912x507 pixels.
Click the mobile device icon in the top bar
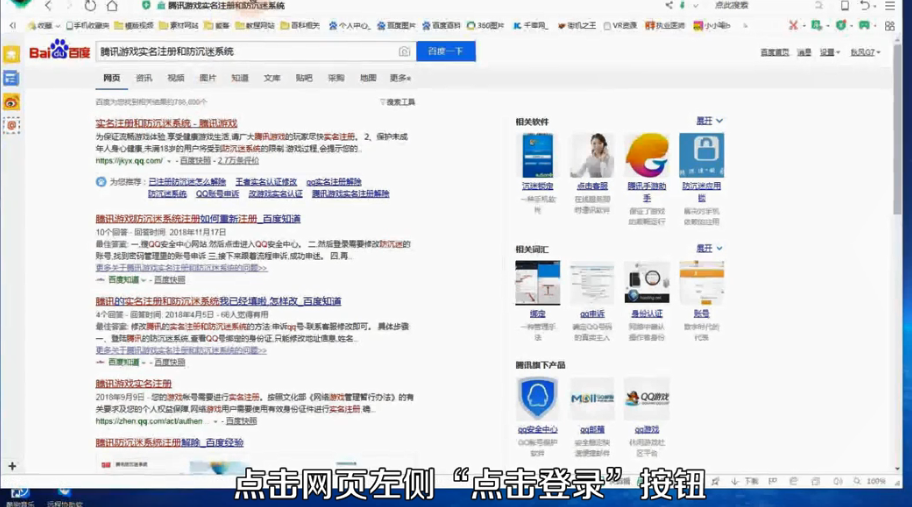[x=845, y=6]
